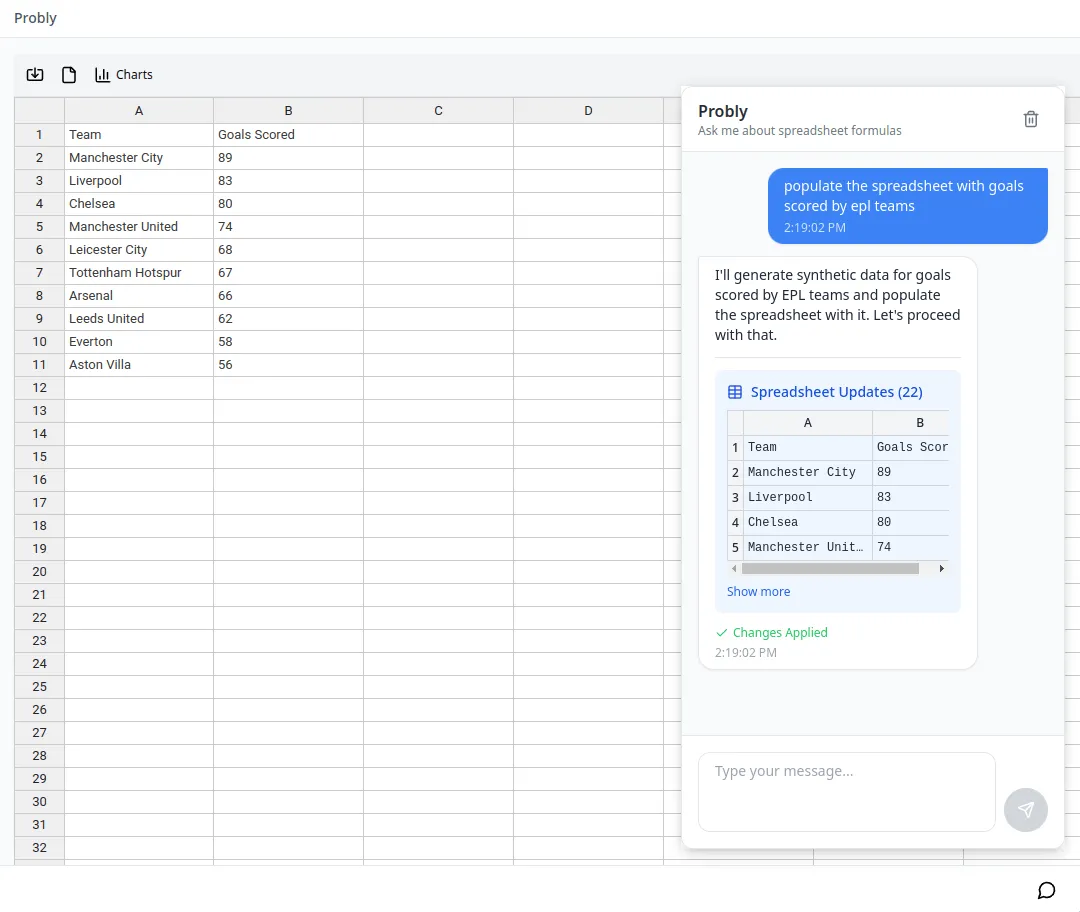Screen dimensions: 1080x912
Task: Click right arrow of preview table scrollbar
Action: pos(942,568)
